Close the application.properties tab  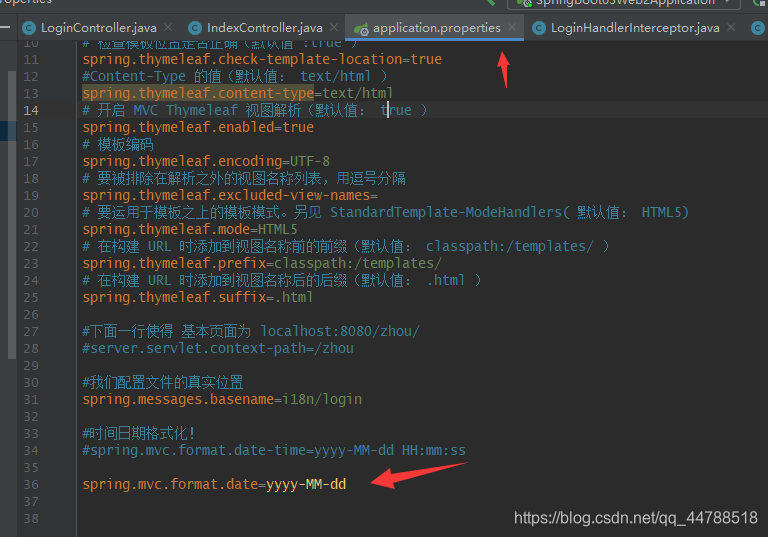click(512, 27)
